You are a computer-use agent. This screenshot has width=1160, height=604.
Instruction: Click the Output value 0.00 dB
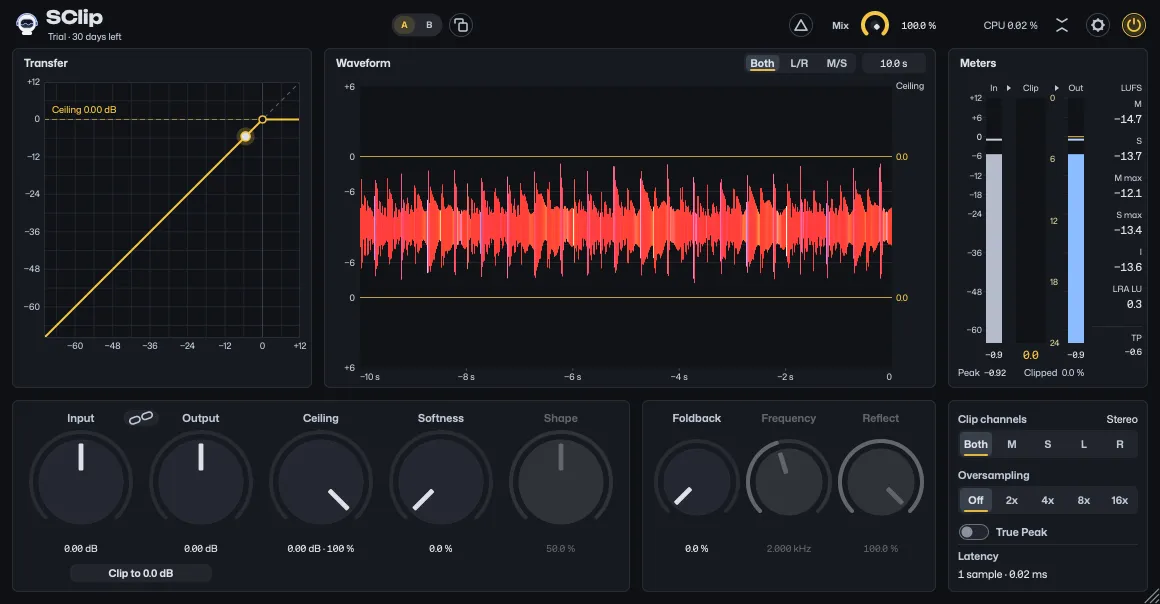pyautogui.click(x=200, y=548)
